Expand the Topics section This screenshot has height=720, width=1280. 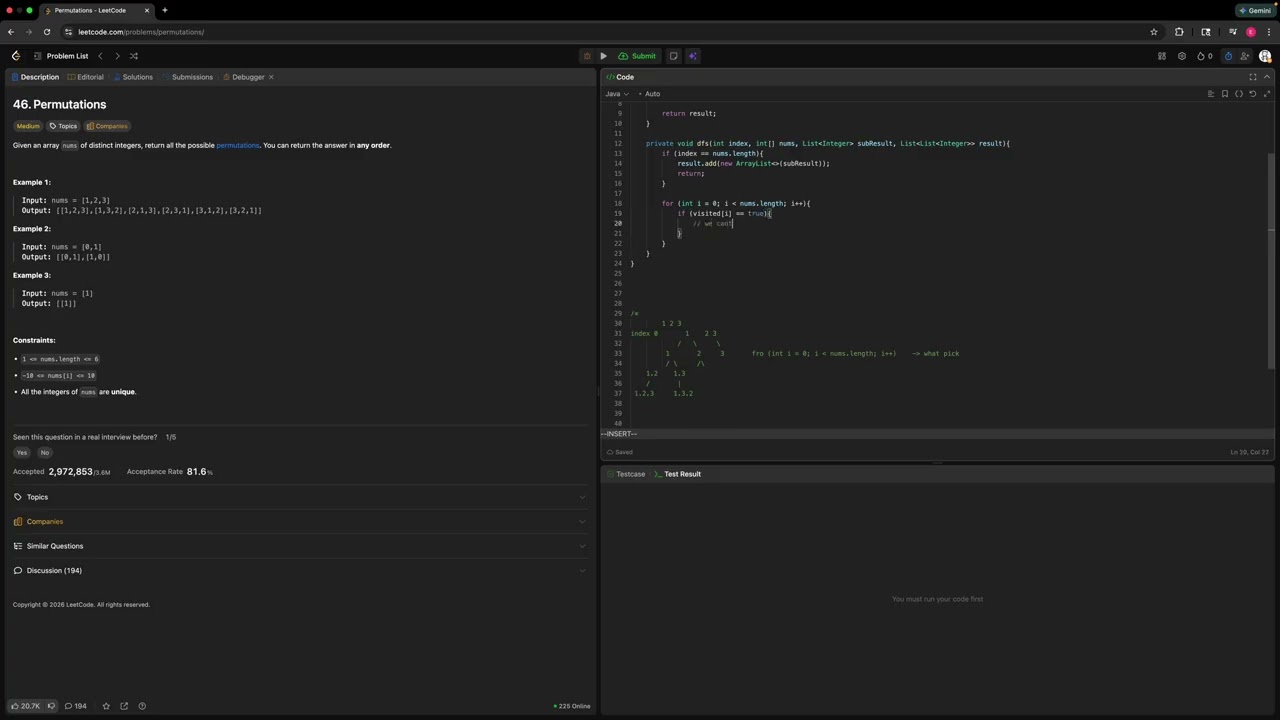click(x=300, y=497)
